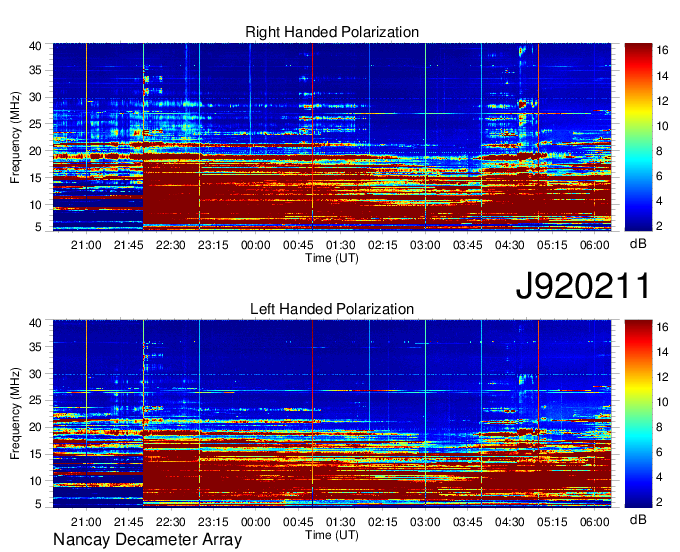Click the 03:00 tick under the bottom plot
This screenshot has width=680, height=552.
[425, 522]
